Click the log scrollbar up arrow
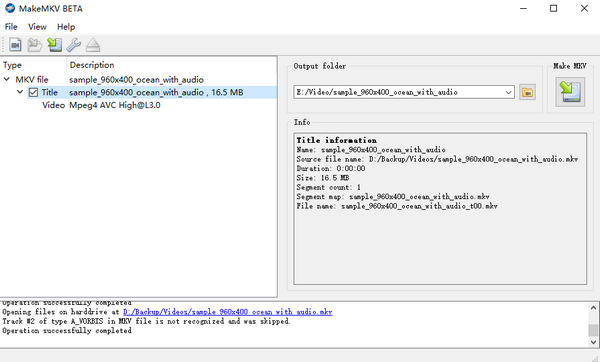The image size is (600, 362). 593,308
